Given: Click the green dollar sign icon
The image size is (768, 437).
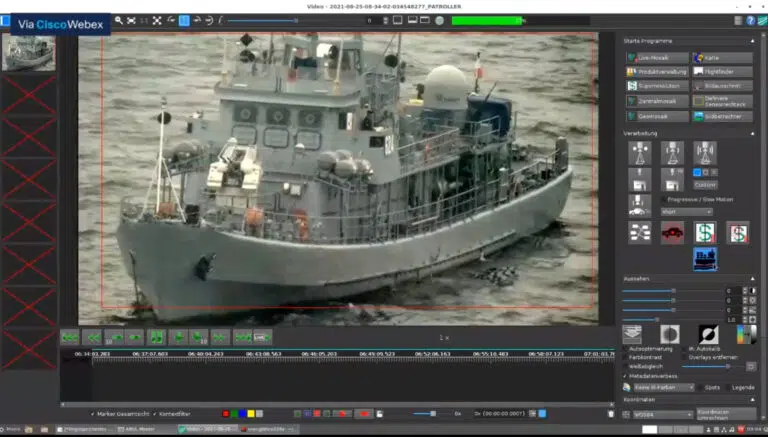Looking at the screenshot, I should coord(705,232).
